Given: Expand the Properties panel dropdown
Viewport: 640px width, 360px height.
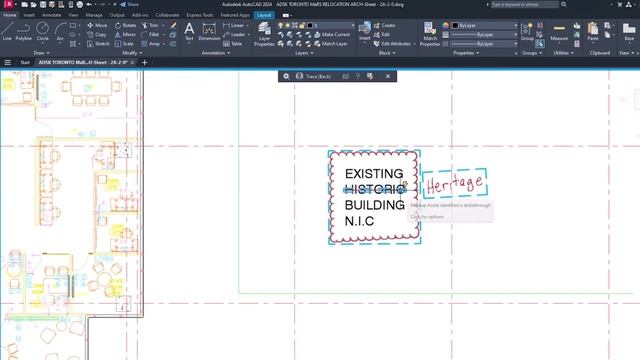Looking at the screenshot, I should point(466,53).
